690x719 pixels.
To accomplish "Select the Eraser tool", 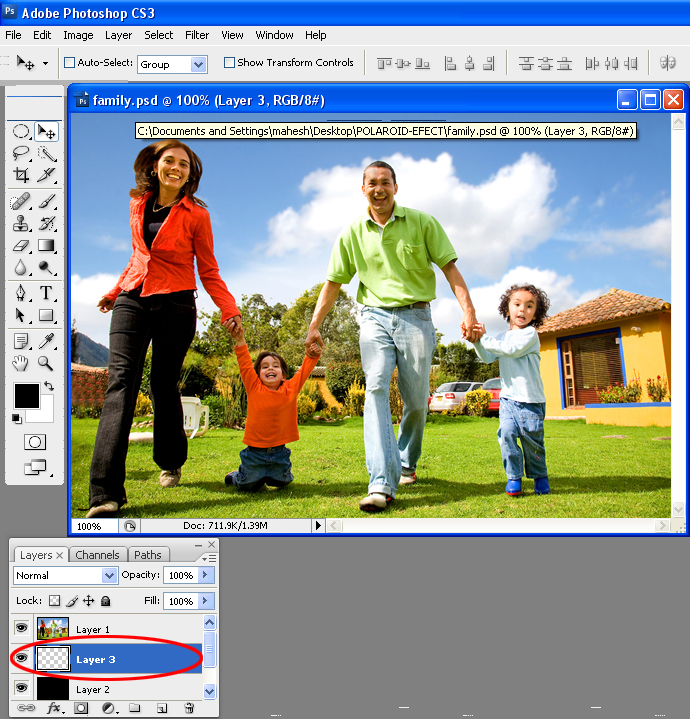I will coord(21,245).
